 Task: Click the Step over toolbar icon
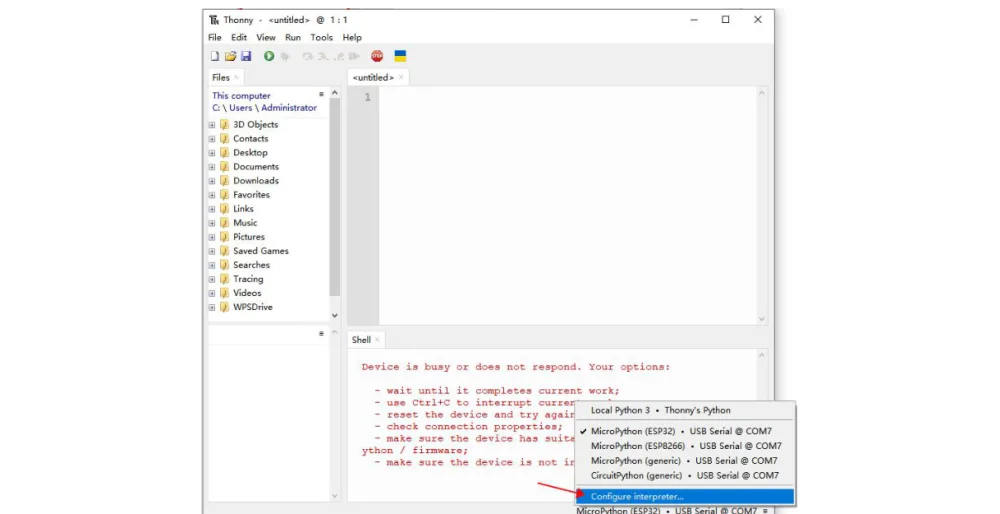tap(307, 56)
